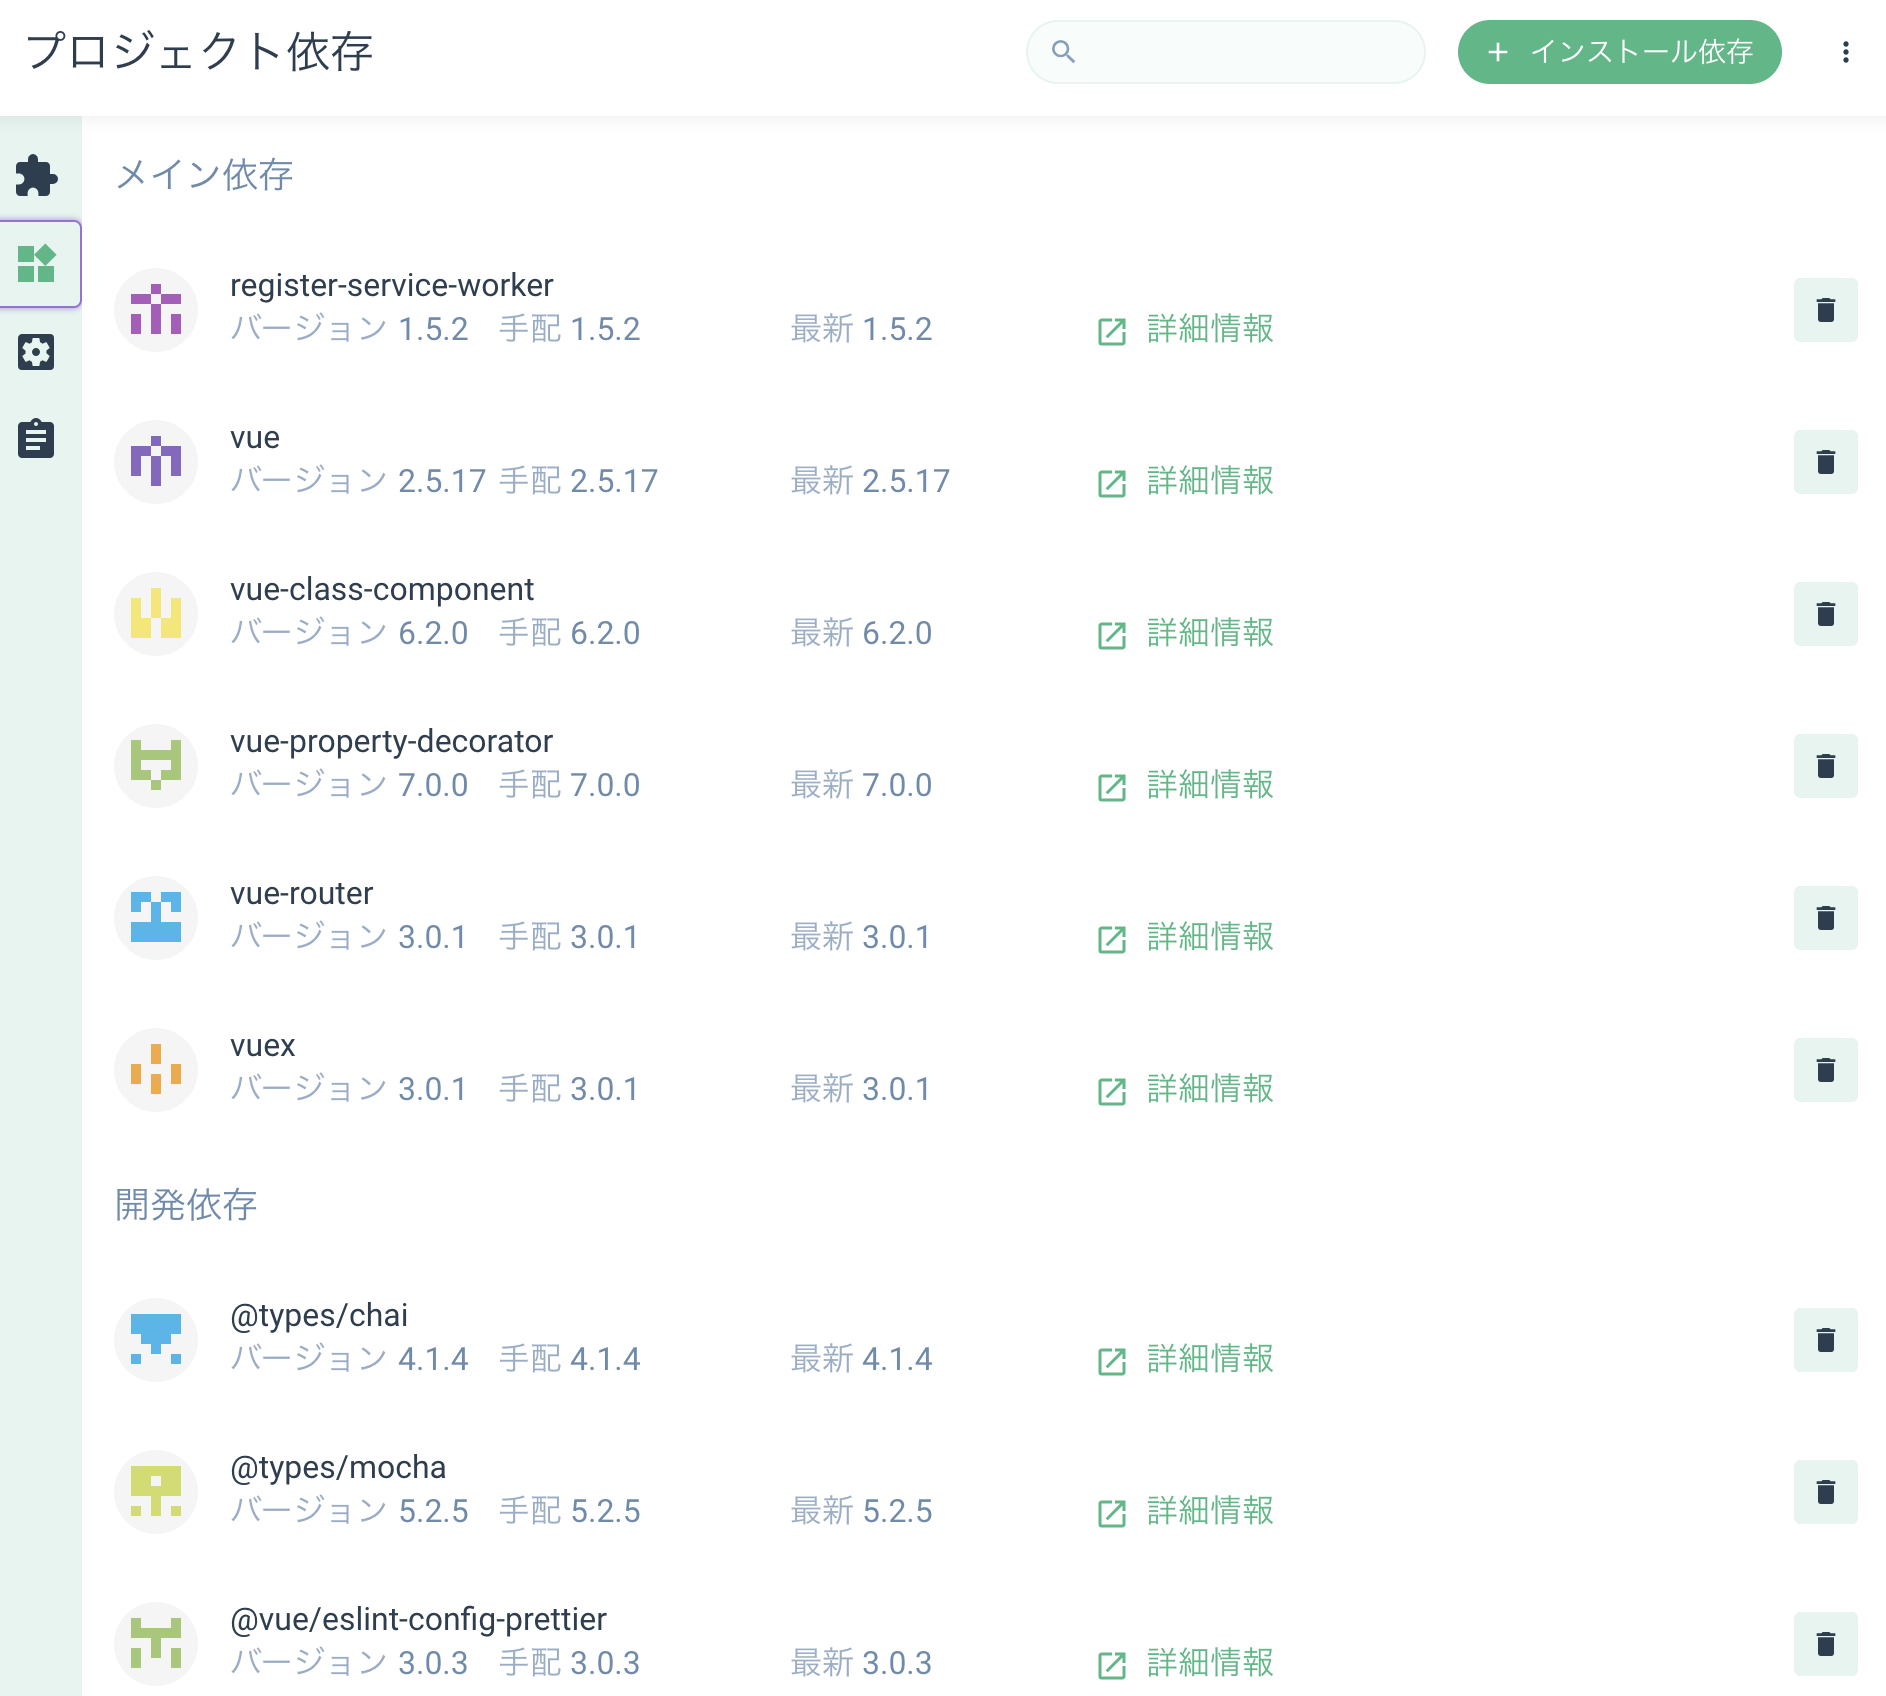Click 最新 5.2.5 for @types/mocha
Image resolution: width=1886 pixels, height=1696 pixels.
click(861, 1511)
